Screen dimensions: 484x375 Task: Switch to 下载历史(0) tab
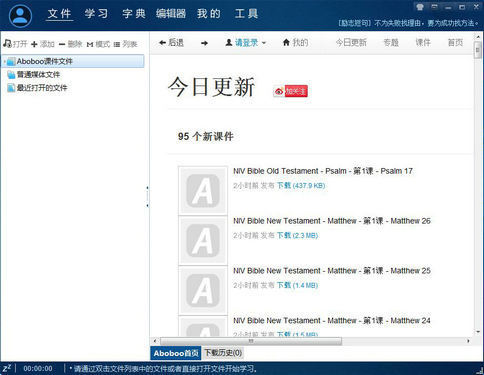(223, 353)
